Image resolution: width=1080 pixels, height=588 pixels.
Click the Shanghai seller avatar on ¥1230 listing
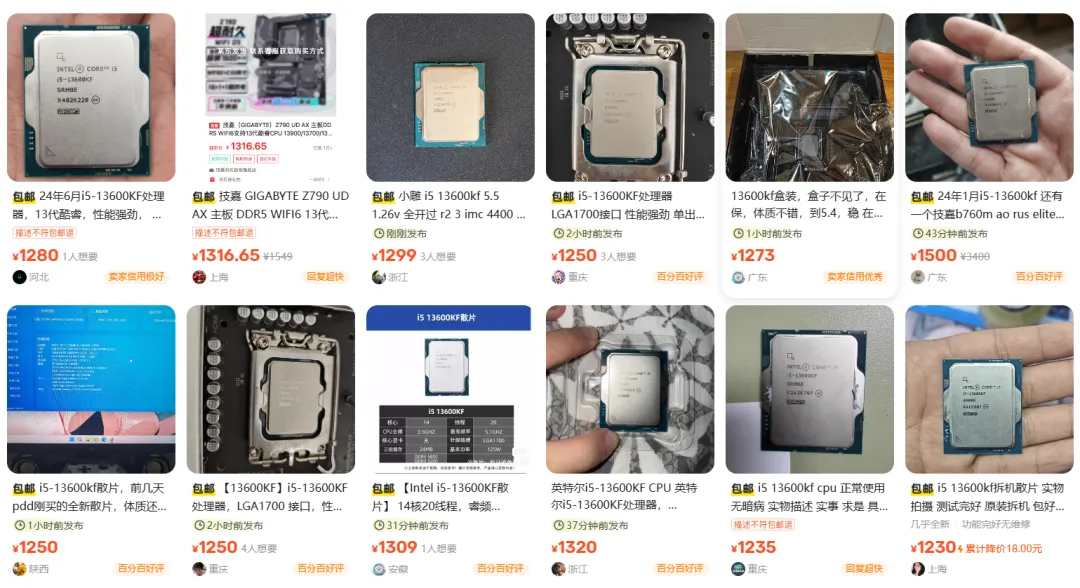pos(917,569)
